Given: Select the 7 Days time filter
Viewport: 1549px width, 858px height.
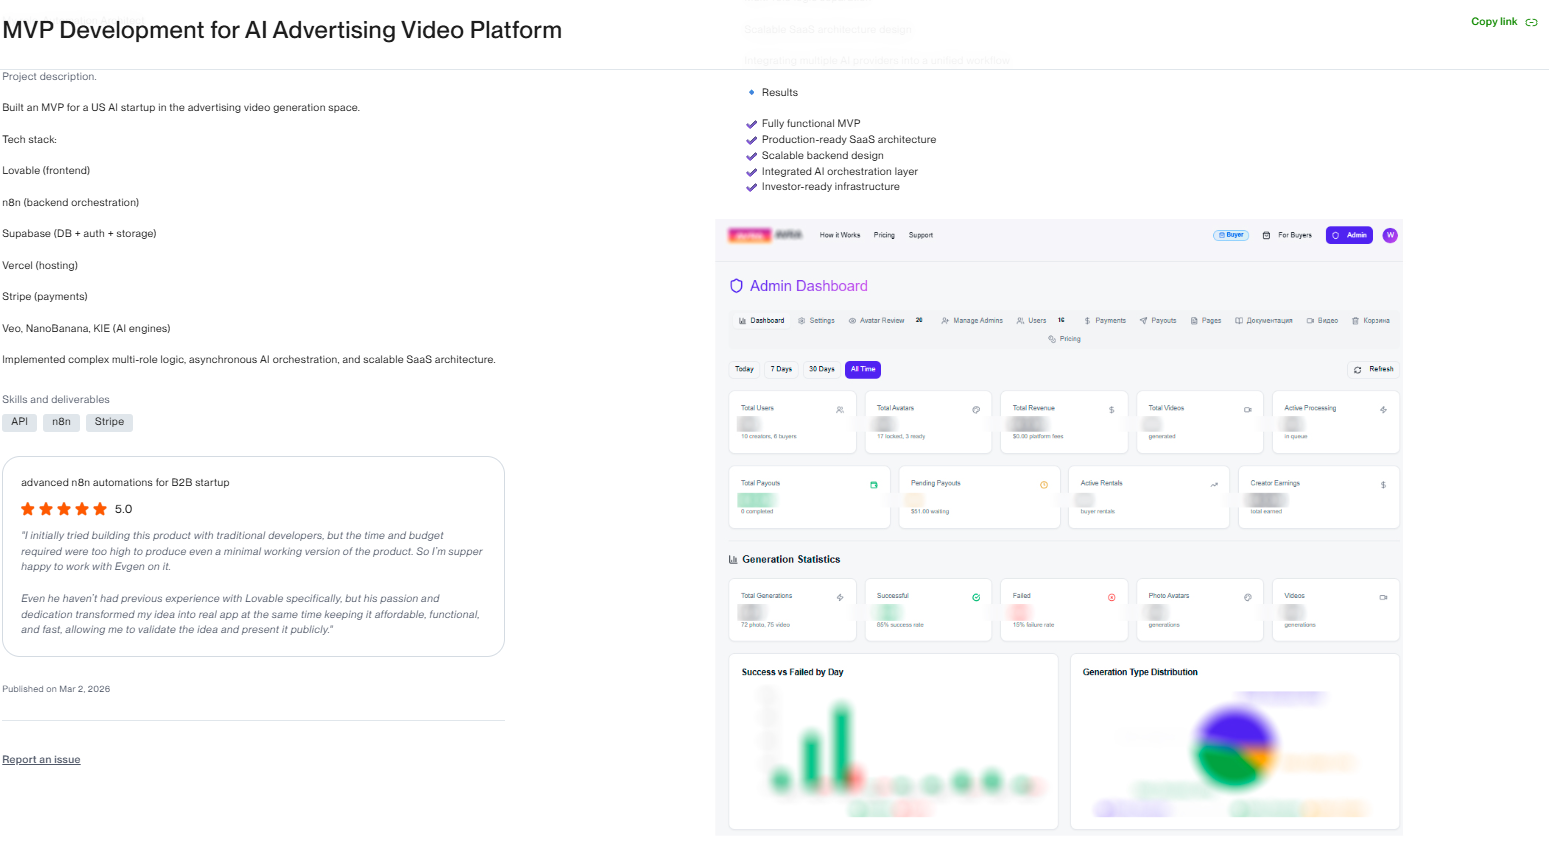Looking at the screenshot, I should point(782,369).
